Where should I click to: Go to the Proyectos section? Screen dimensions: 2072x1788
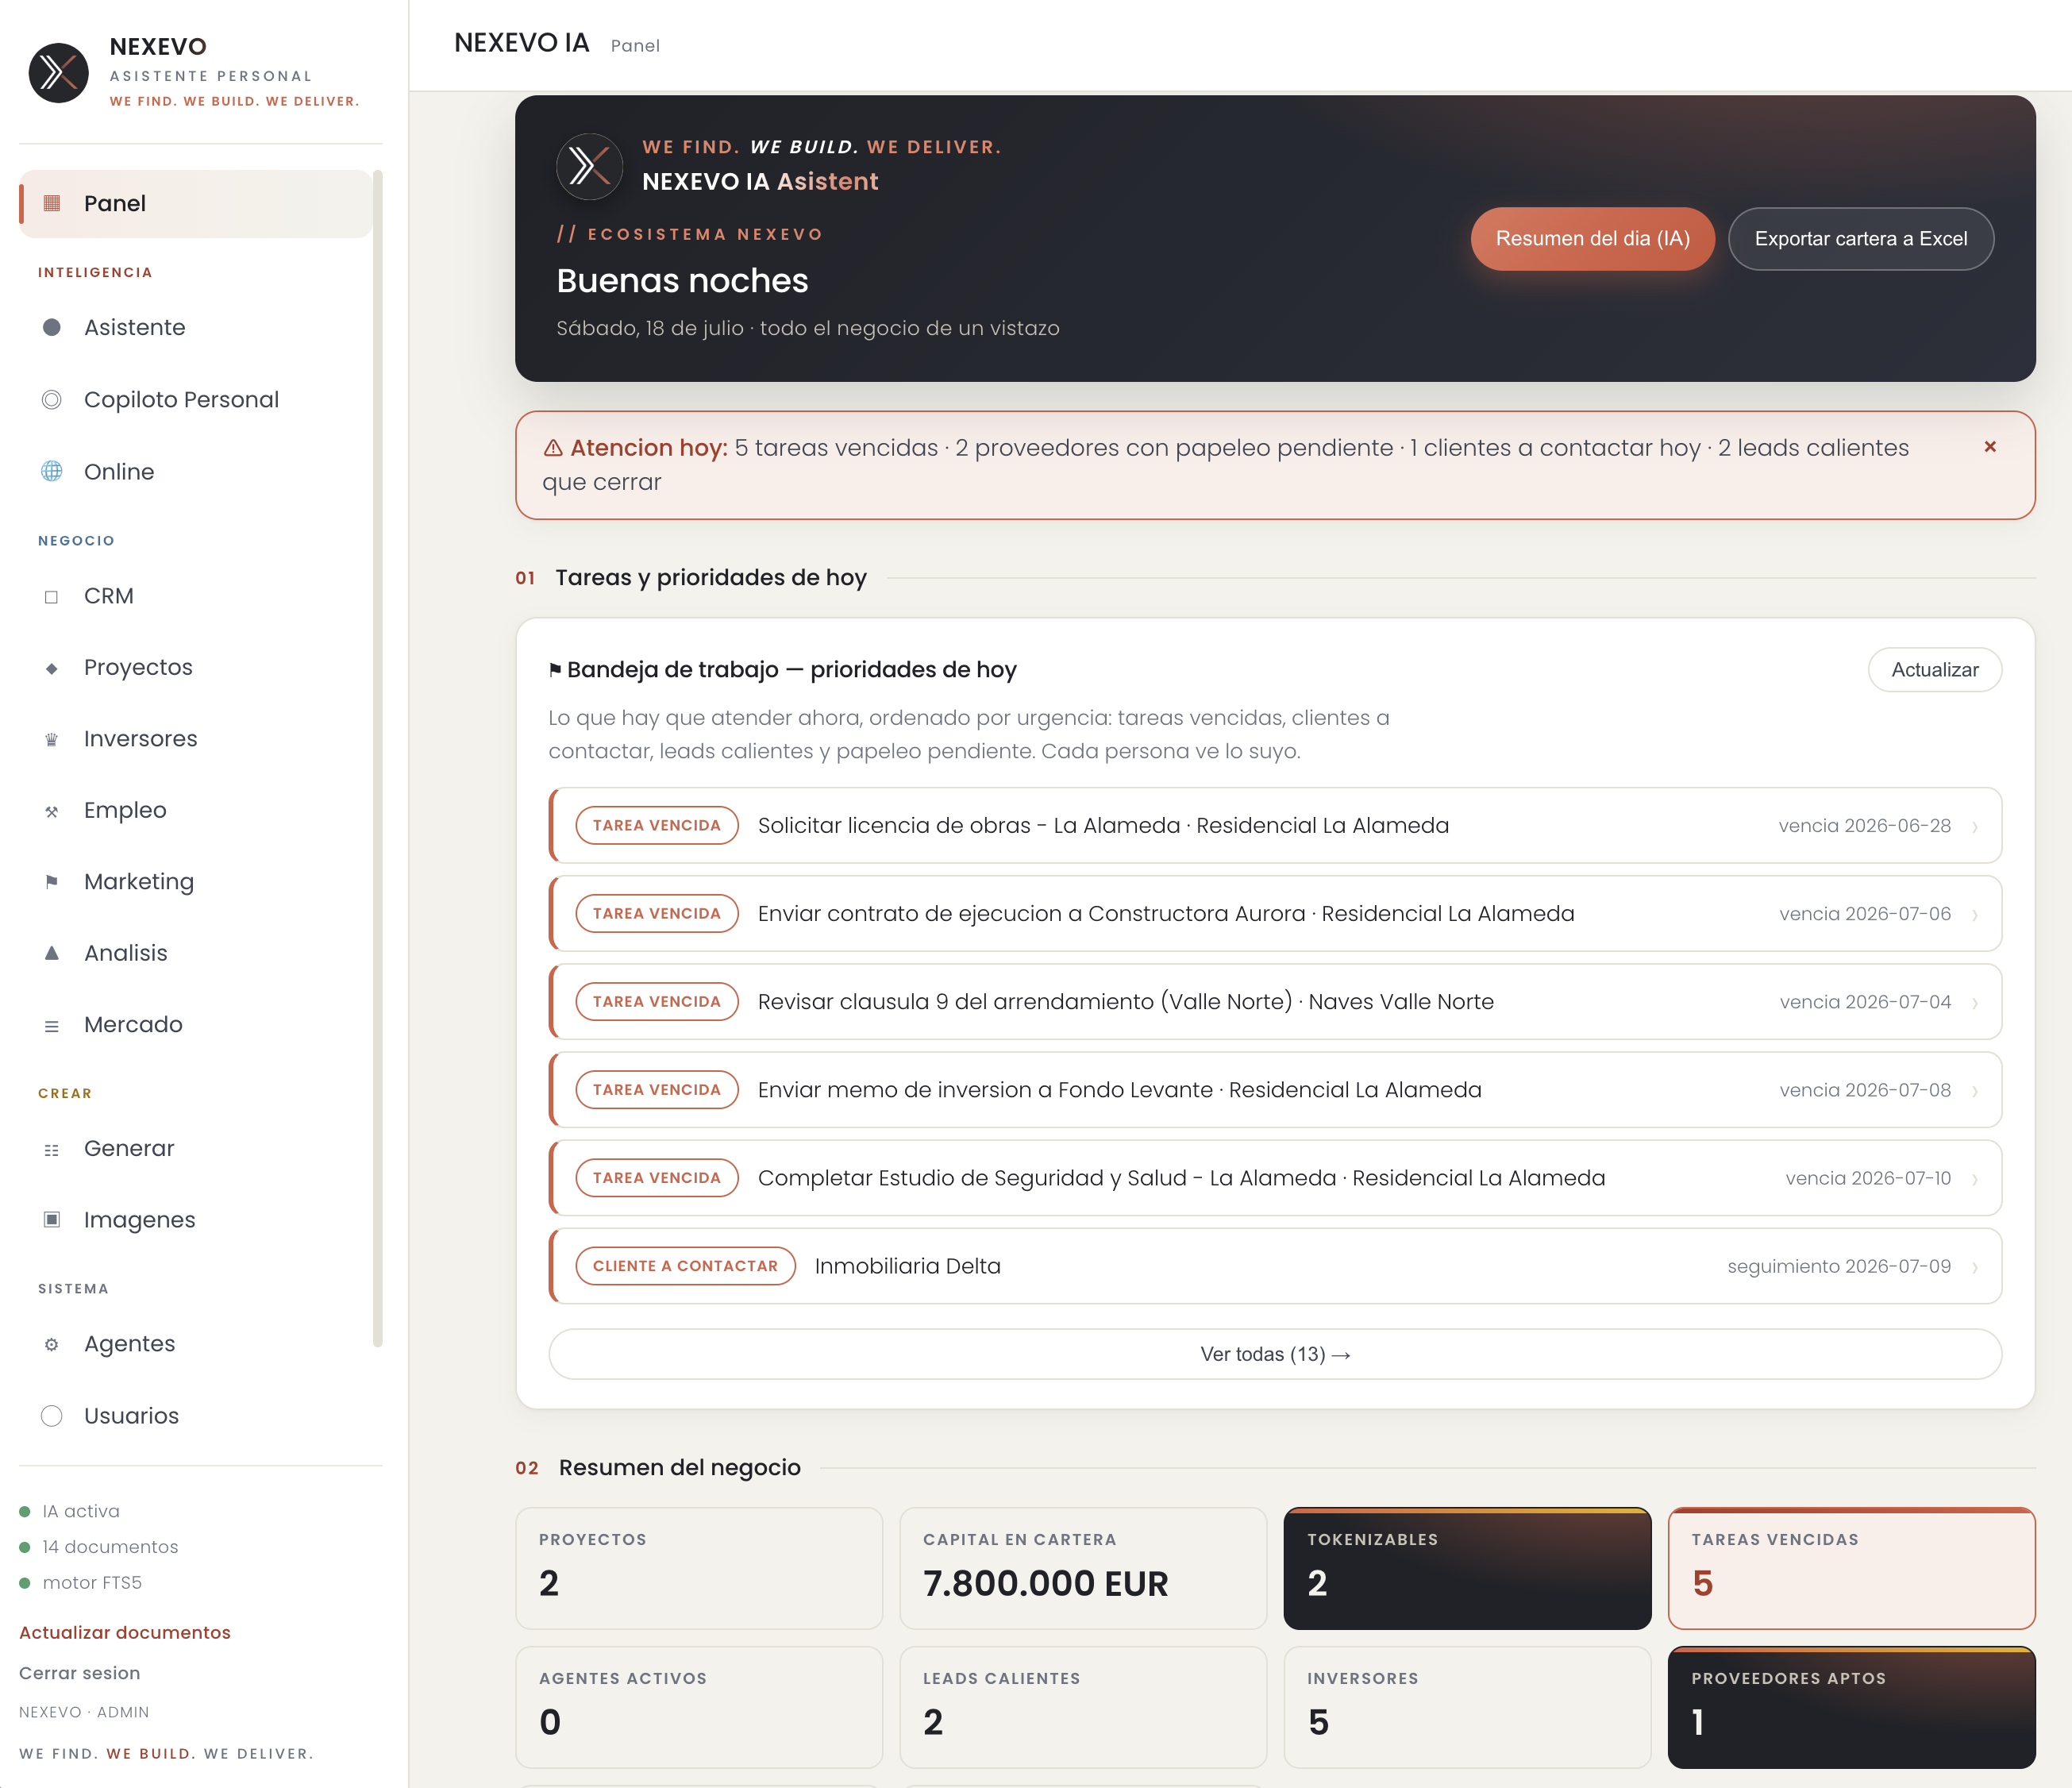pos(195,668)
